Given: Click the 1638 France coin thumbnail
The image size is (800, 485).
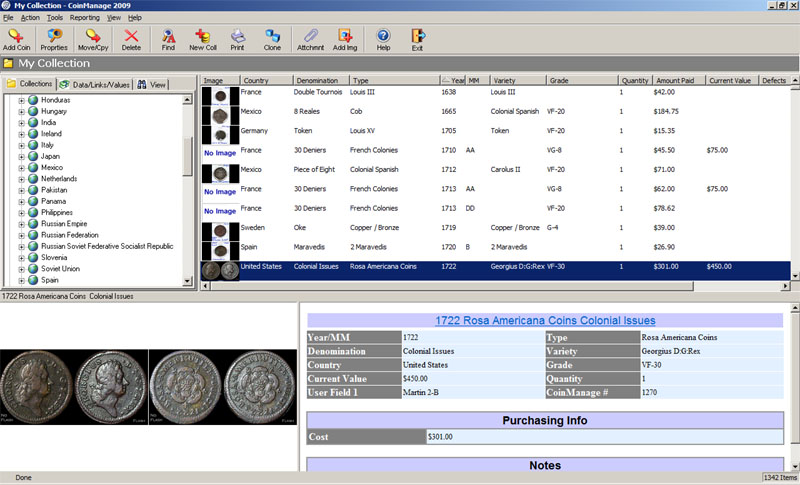Looking at the screenshot, I should click(x=220, y=96).
